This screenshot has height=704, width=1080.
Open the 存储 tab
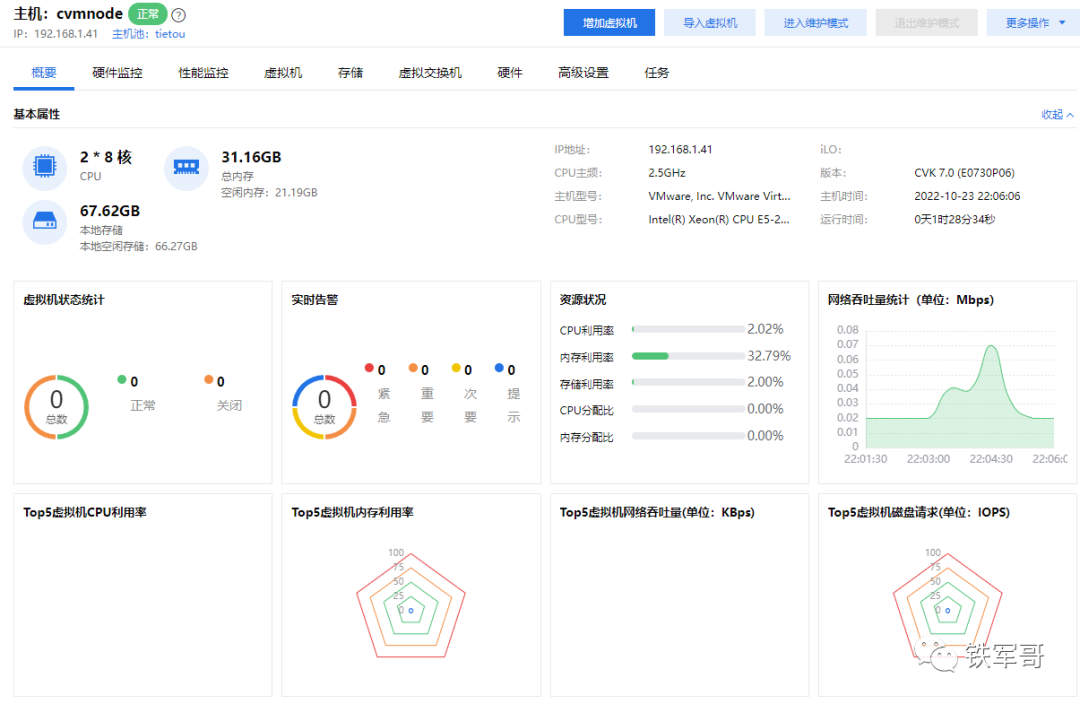click(x=350, y=72)
